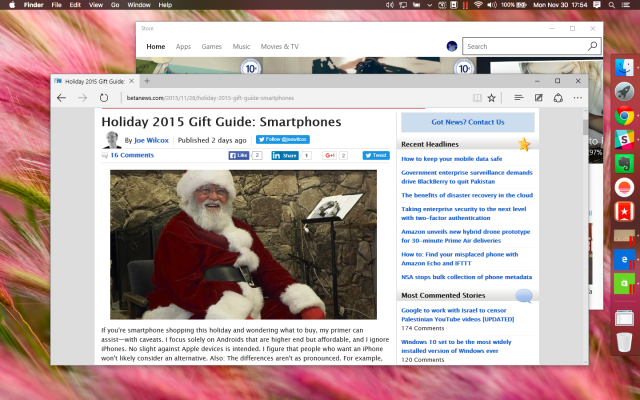Switch to Store Apps tab

pos(183,47)
